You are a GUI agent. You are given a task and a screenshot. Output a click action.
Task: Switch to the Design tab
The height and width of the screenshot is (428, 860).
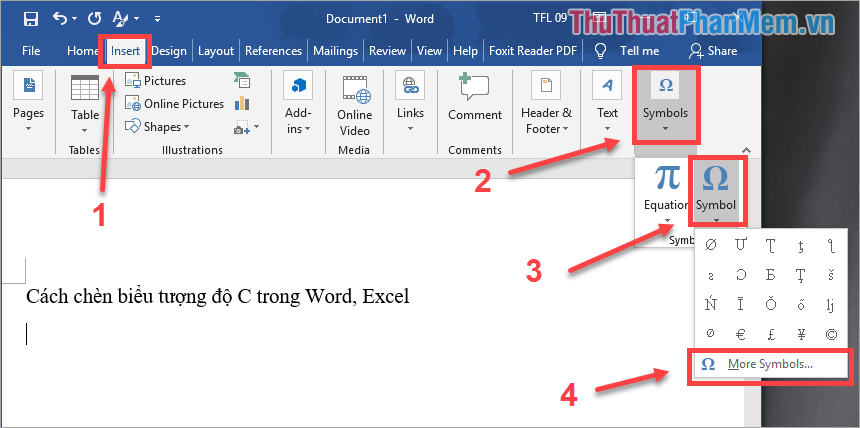169,51
